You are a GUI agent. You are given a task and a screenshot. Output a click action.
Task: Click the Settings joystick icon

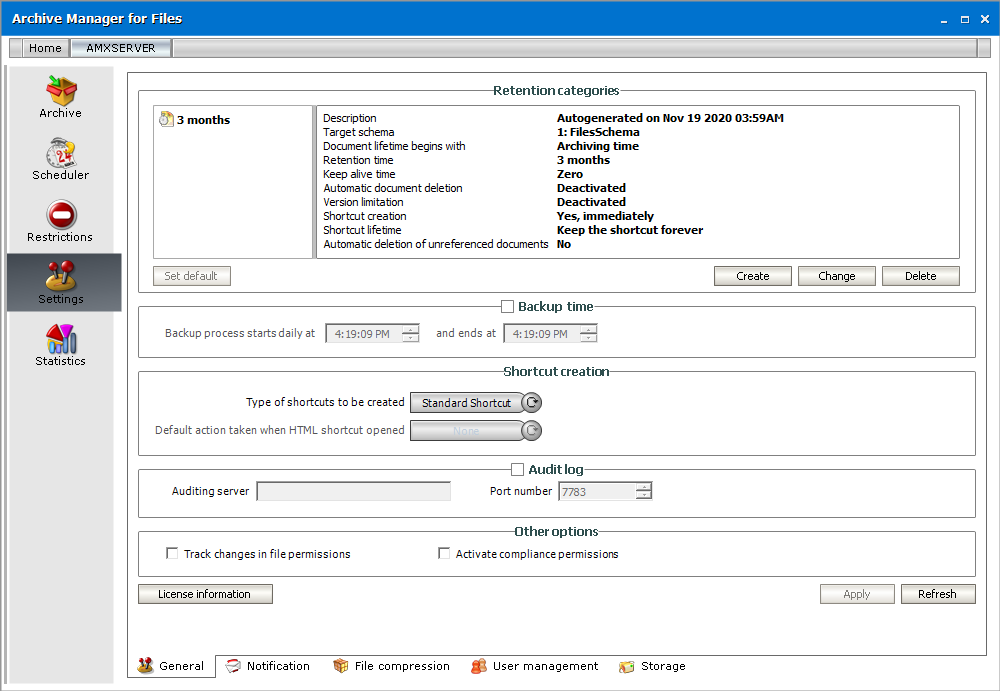point(61,277)
